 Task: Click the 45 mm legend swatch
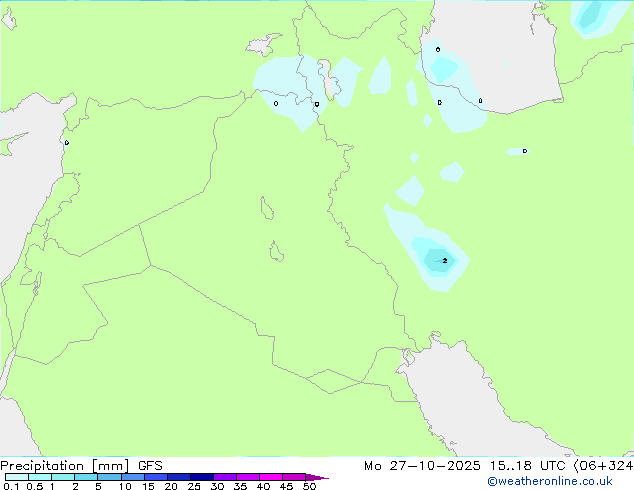(x=294, y=477)
